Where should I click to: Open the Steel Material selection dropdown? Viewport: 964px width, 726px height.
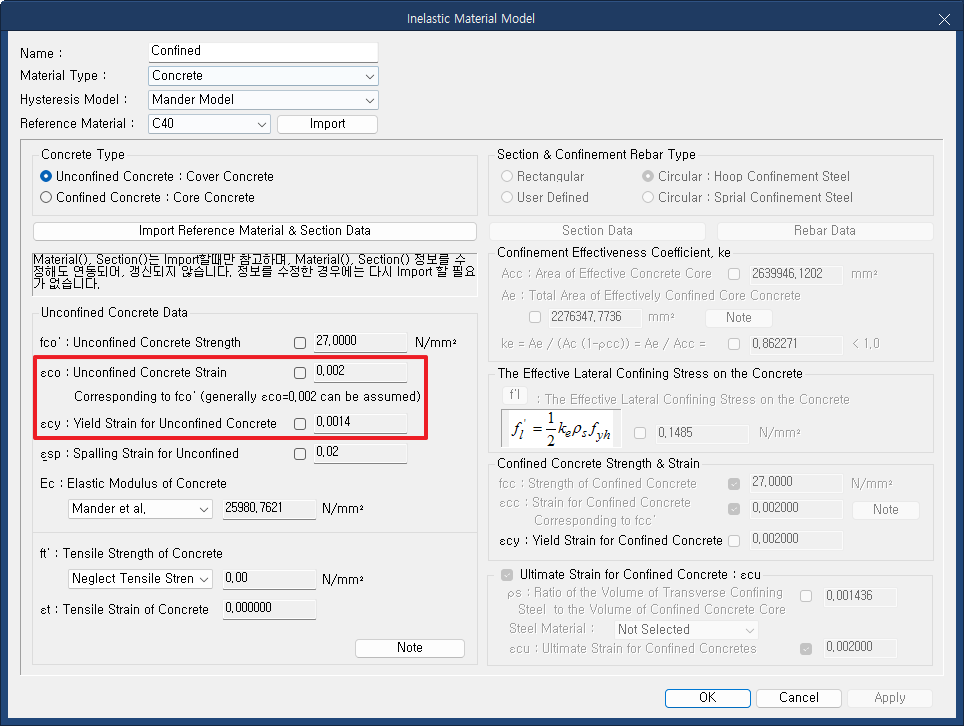pyautogui.click(x=685, y=629)
